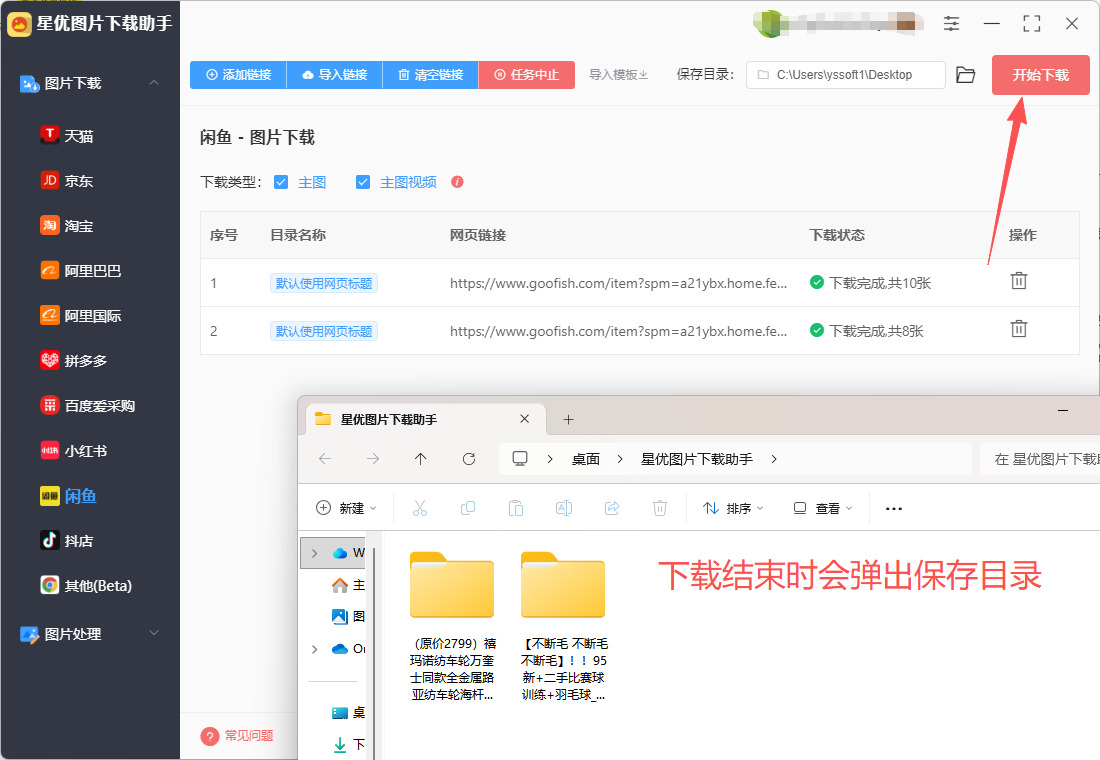Click the 添加链接 button
This screenshot has height=760, width=1100.
coord(238,75)
